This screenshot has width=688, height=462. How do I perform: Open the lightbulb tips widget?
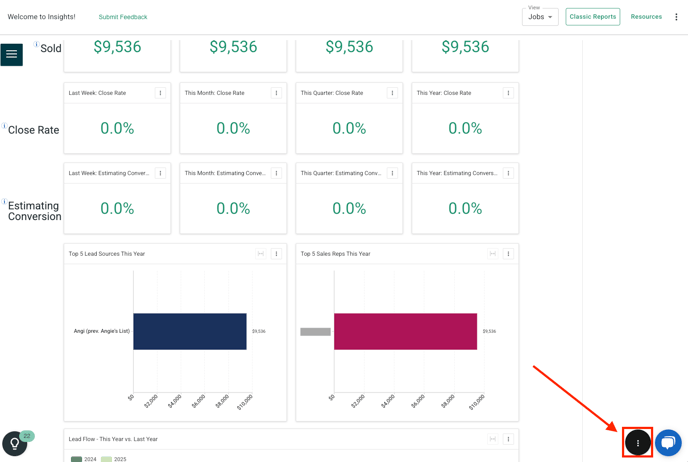pos(14,444)
